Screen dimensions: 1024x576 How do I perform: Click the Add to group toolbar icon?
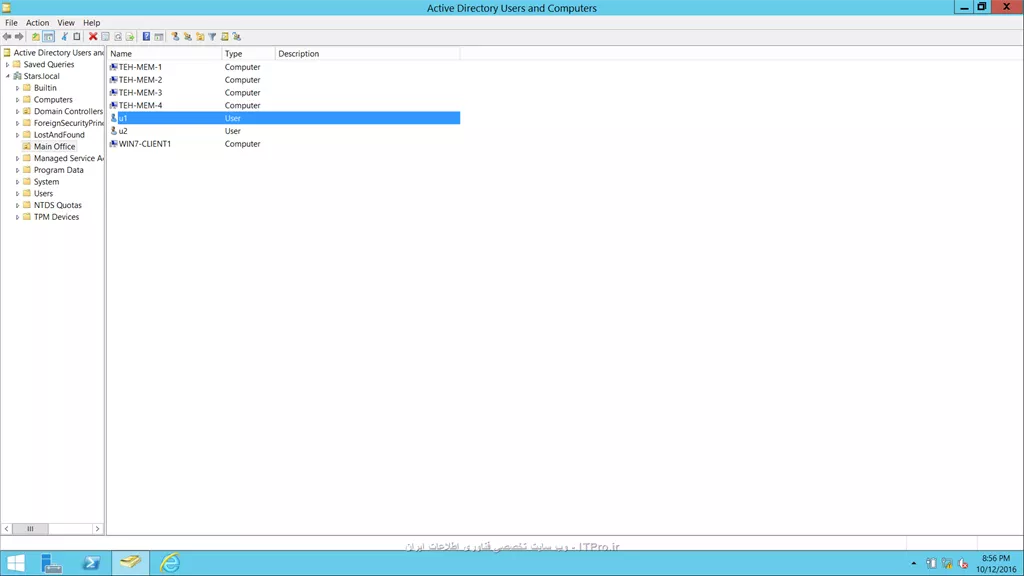coord(236,37)
